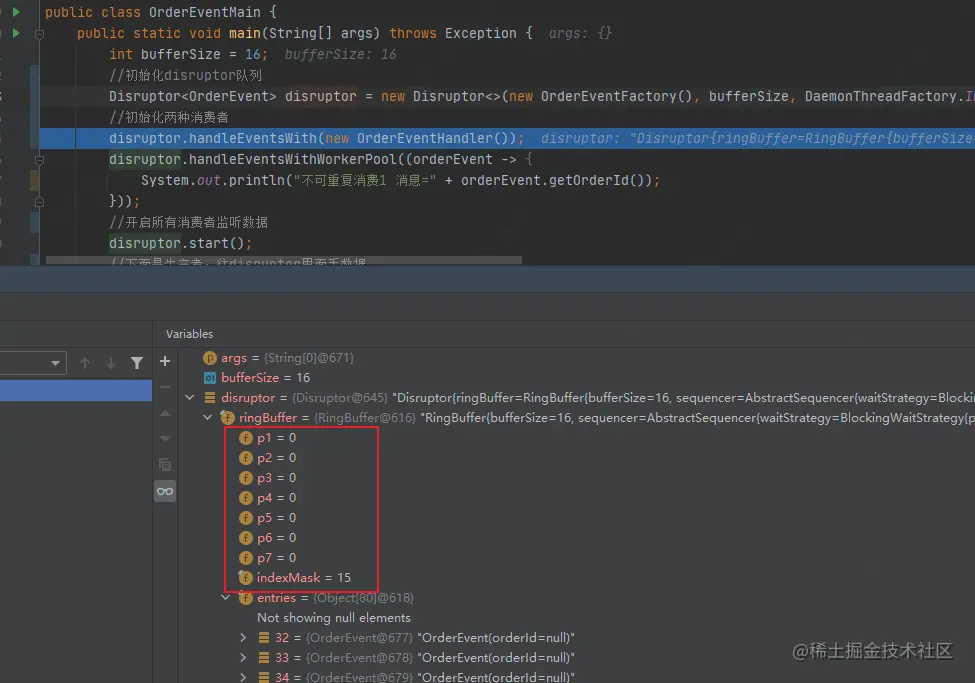Click the field icon beside p2
Image resolution: width=975 pixels, height=683 pixels.
coord(246,458)
